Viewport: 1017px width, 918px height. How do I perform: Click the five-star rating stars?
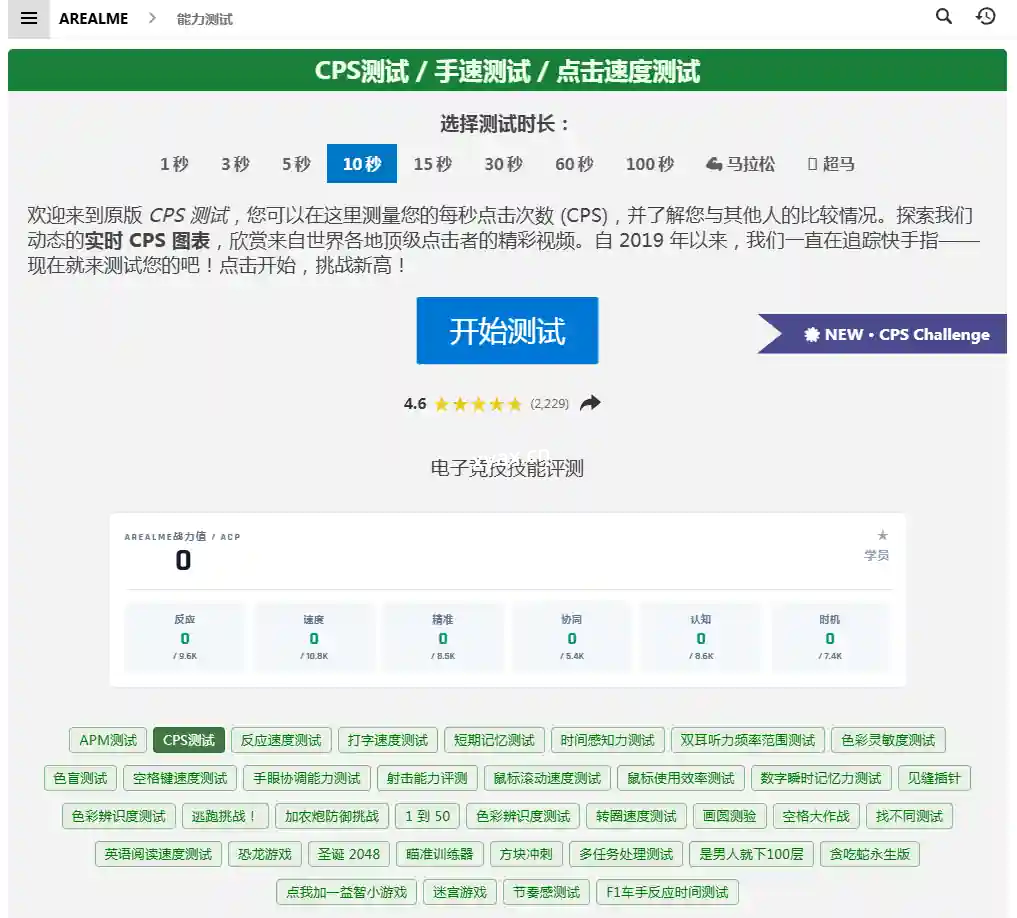click(487, 404)
